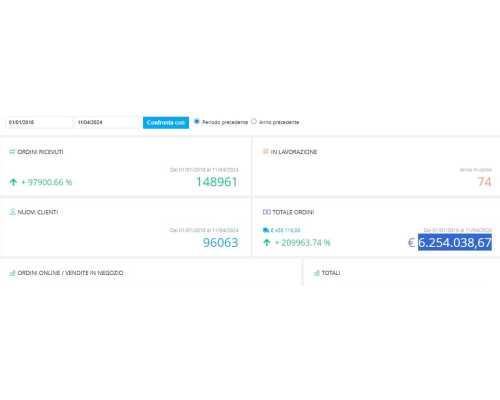Click the Confronta con button
Image resolution: width=500 pixels, height=400 pixels.
pyautogui.click(x=166, y=123)
